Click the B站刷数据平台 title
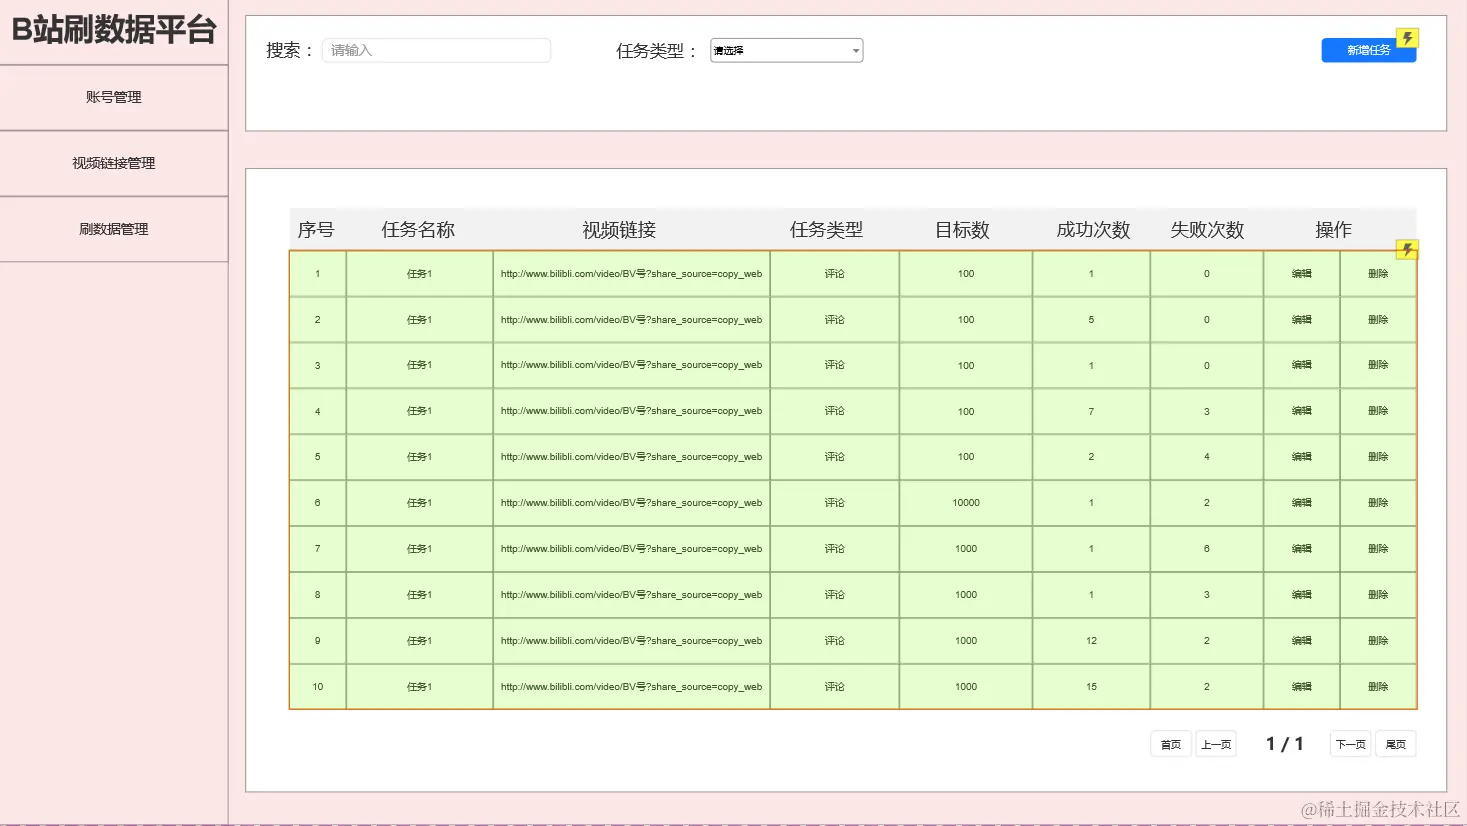1467x826 pixels. click(114, 30)
